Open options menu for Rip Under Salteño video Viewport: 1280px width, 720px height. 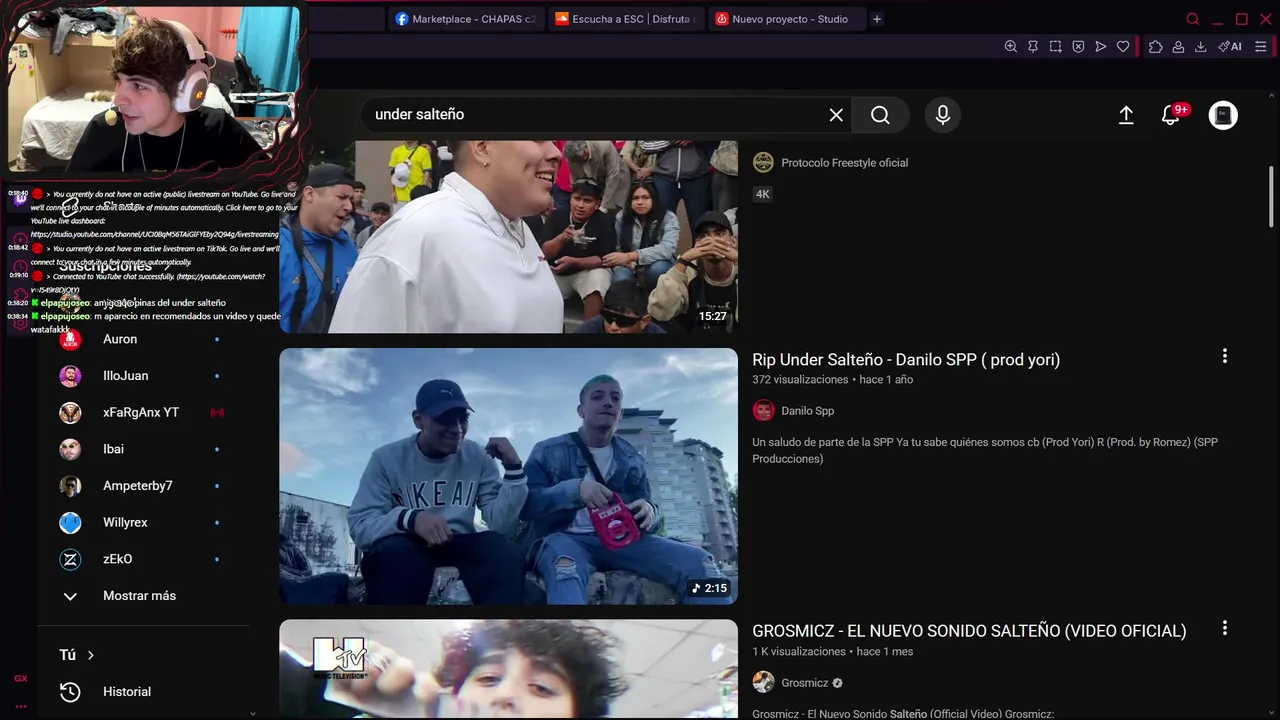click(1224, 356)
